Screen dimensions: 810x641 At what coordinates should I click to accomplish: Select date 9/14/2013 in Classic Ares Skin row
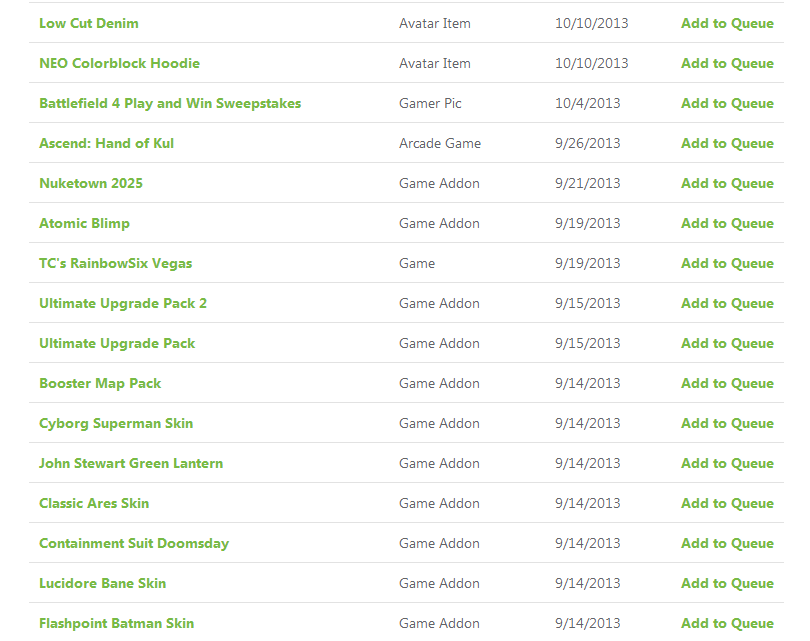(x=587, y=503)
